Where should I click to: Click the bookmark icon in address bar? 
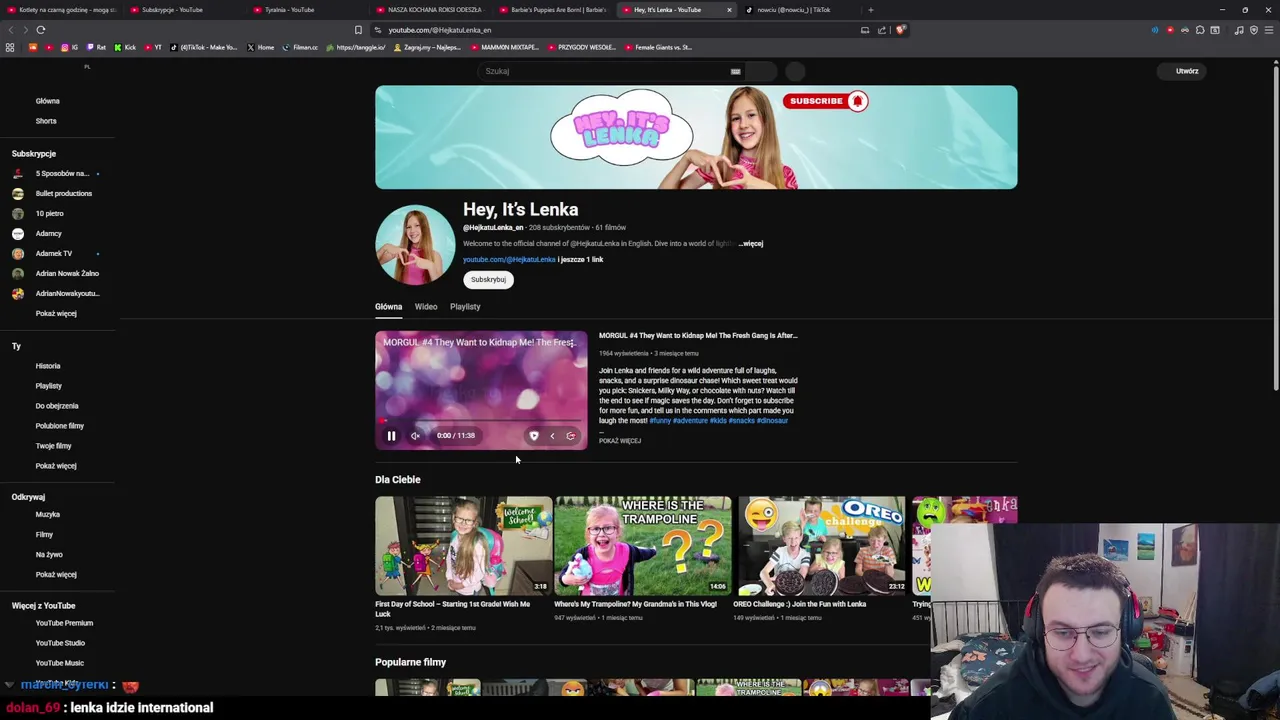(358, 30)
